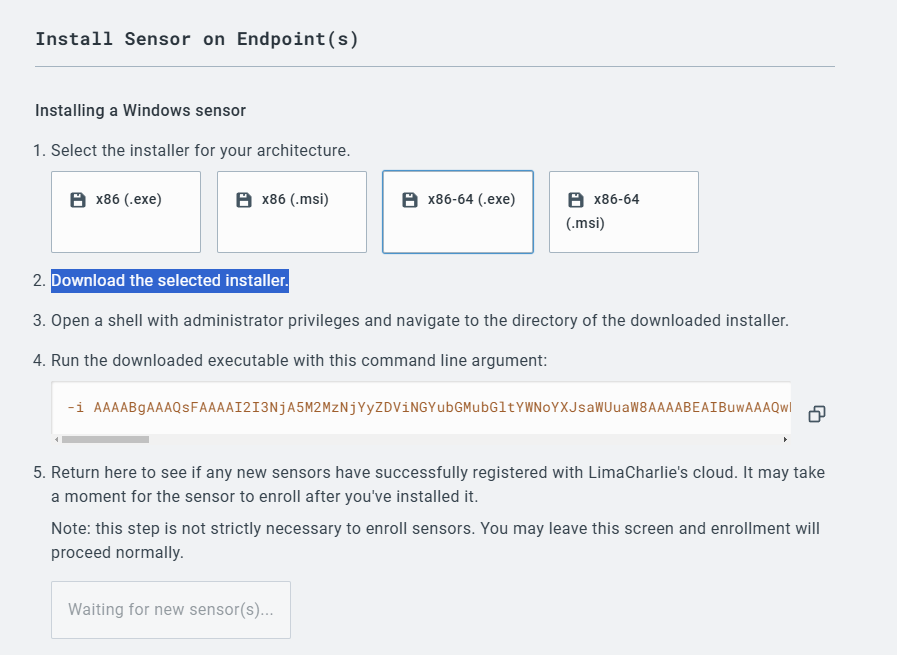Click the floppy disk icon beside x86 (.msi)
The width and height of the screenshot is (897, 655).
click(x=244, y=200)
